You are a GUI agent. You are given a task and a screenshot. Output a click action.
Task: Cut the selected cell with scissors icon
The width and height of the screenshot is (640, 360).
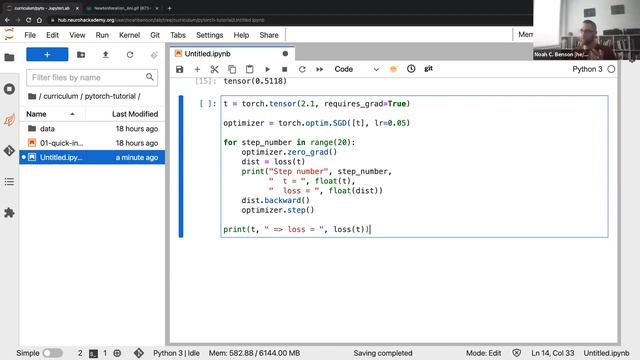(x=214, y=69)
